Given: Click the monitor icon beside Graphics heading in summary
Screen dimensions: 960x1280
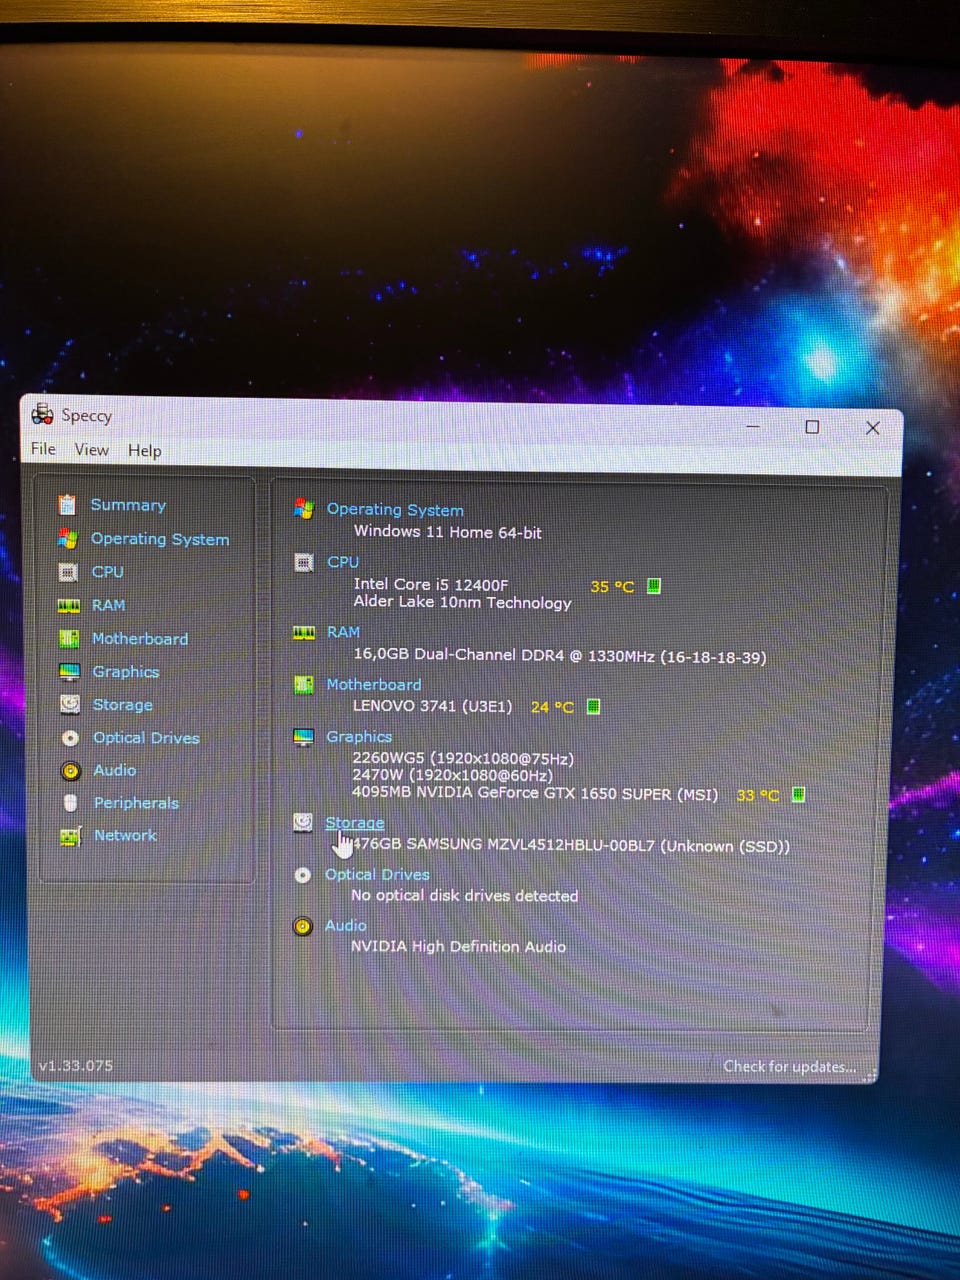Looking at the screenshot, I should pyautogui.click(x=303, y=737).
